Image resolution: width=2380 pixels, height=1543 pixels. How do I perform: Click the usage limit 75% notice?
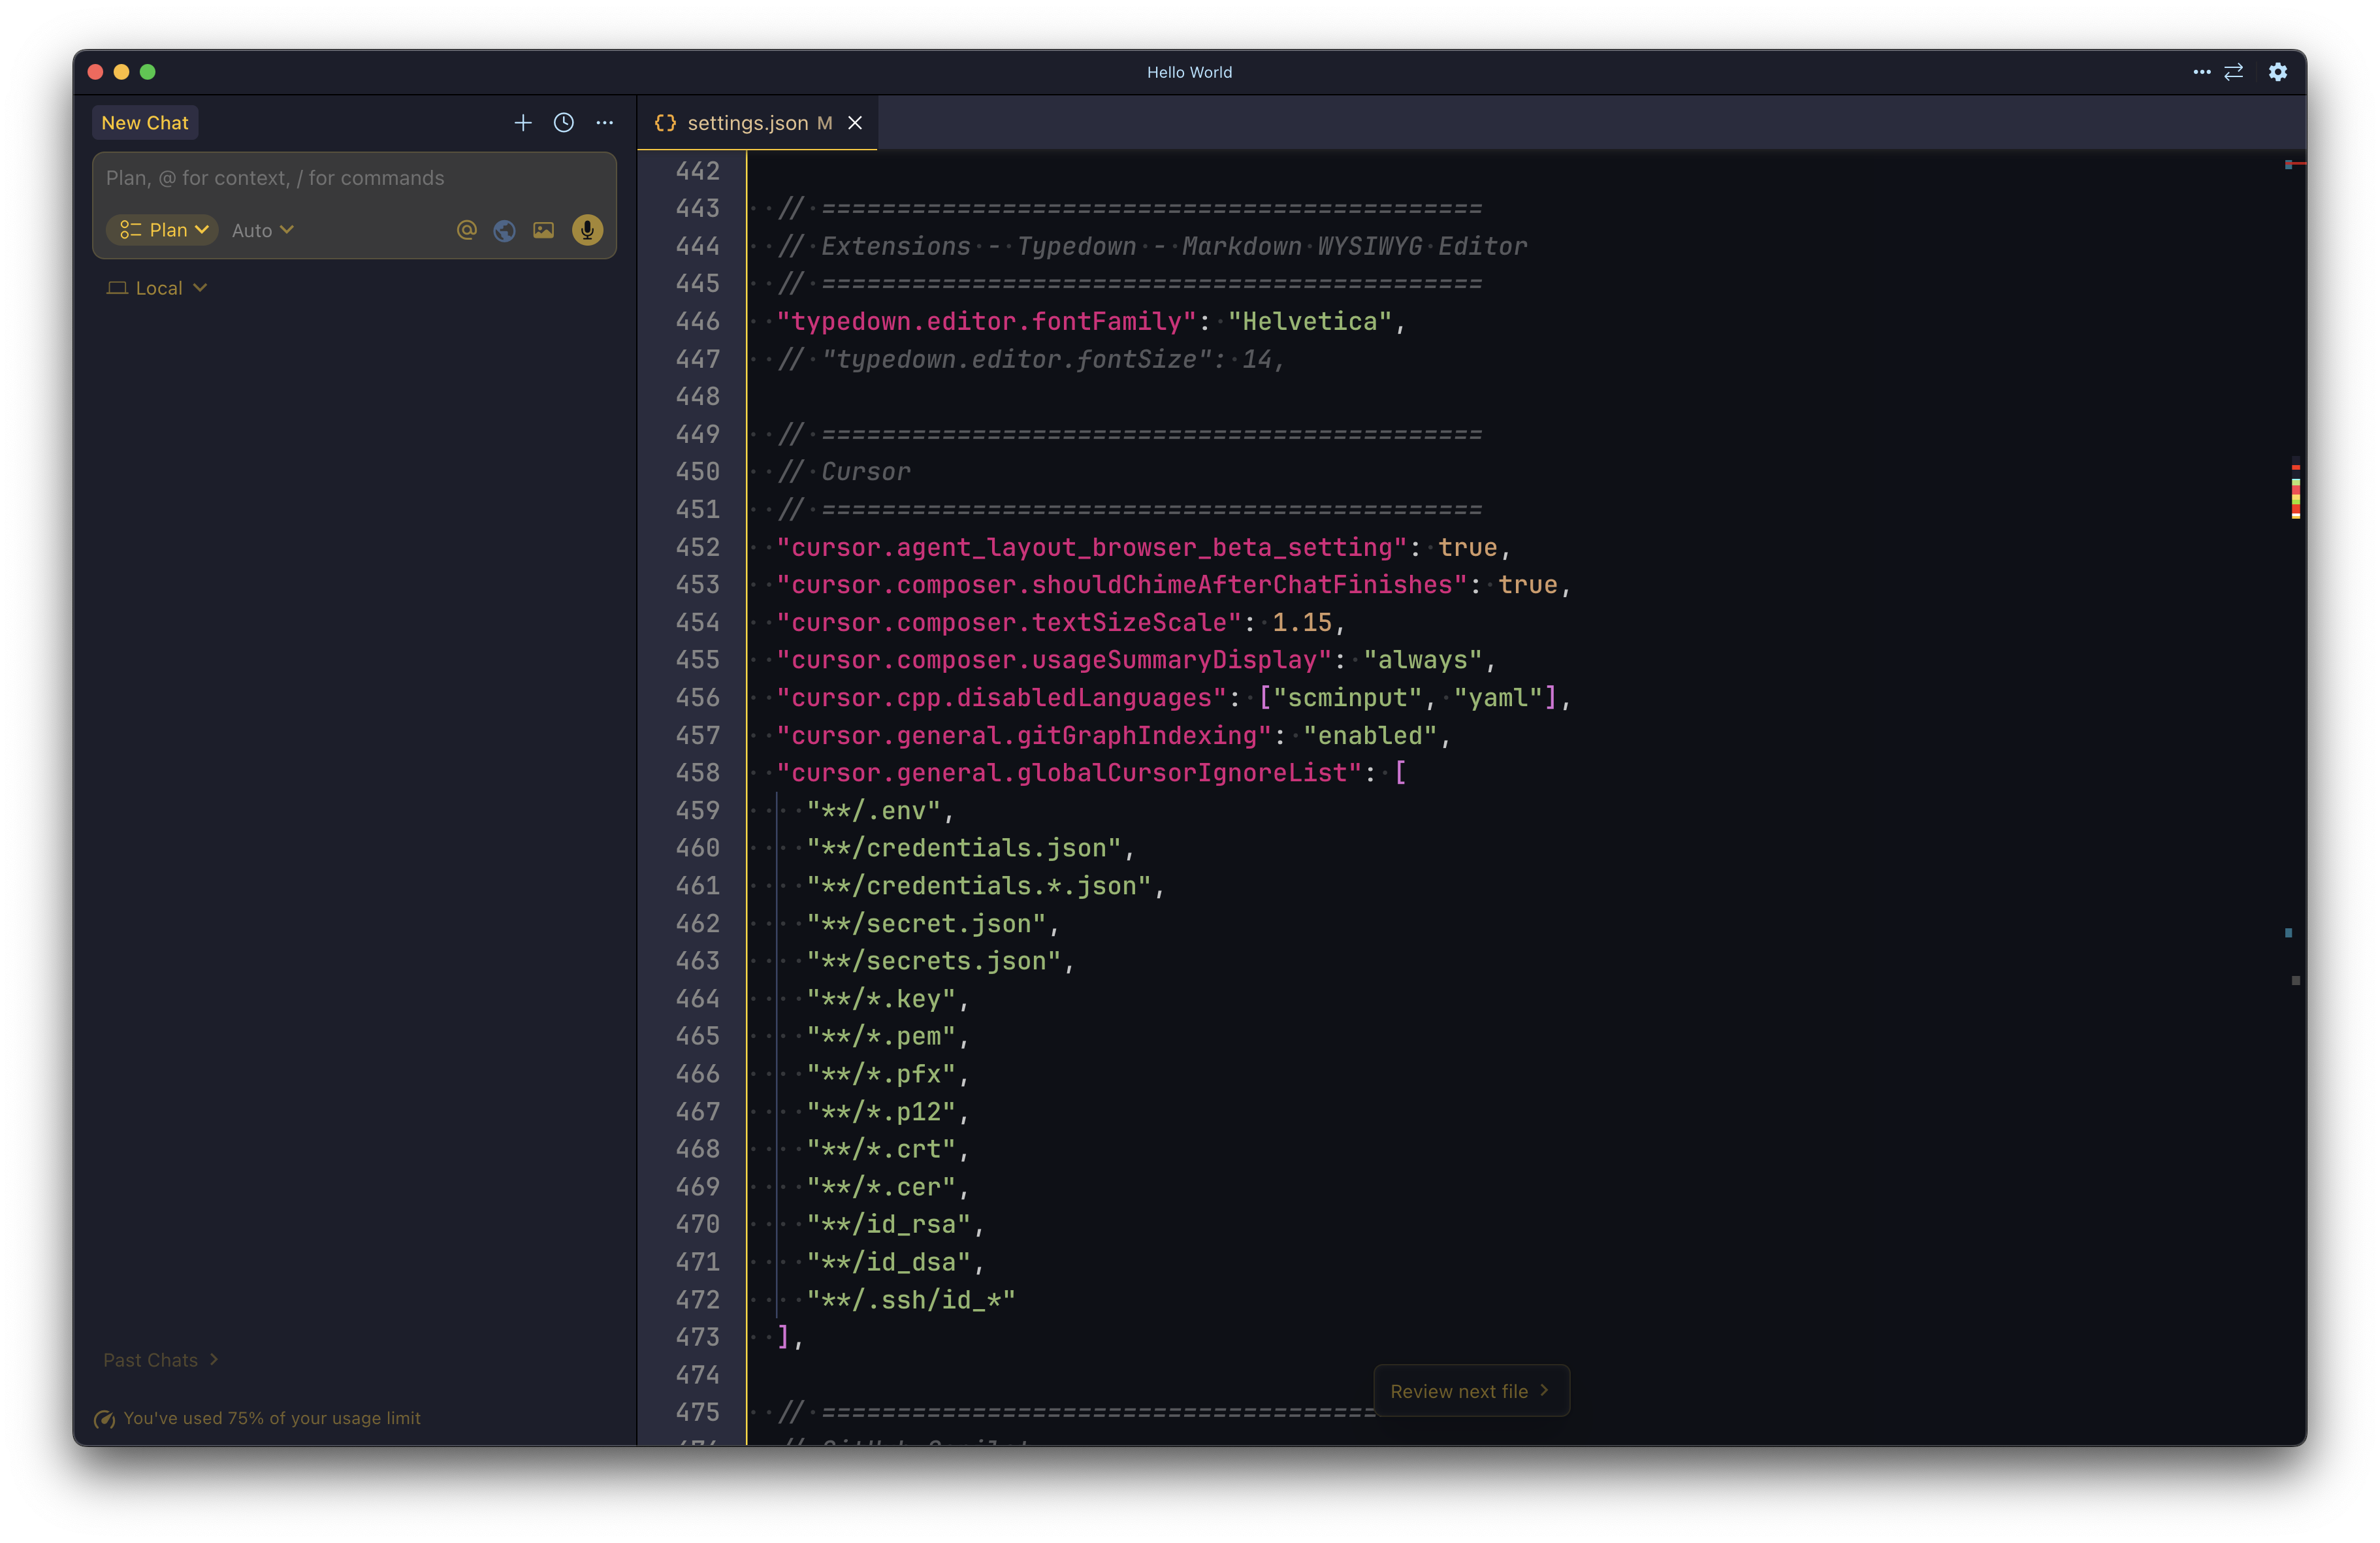pos(259,1418)
